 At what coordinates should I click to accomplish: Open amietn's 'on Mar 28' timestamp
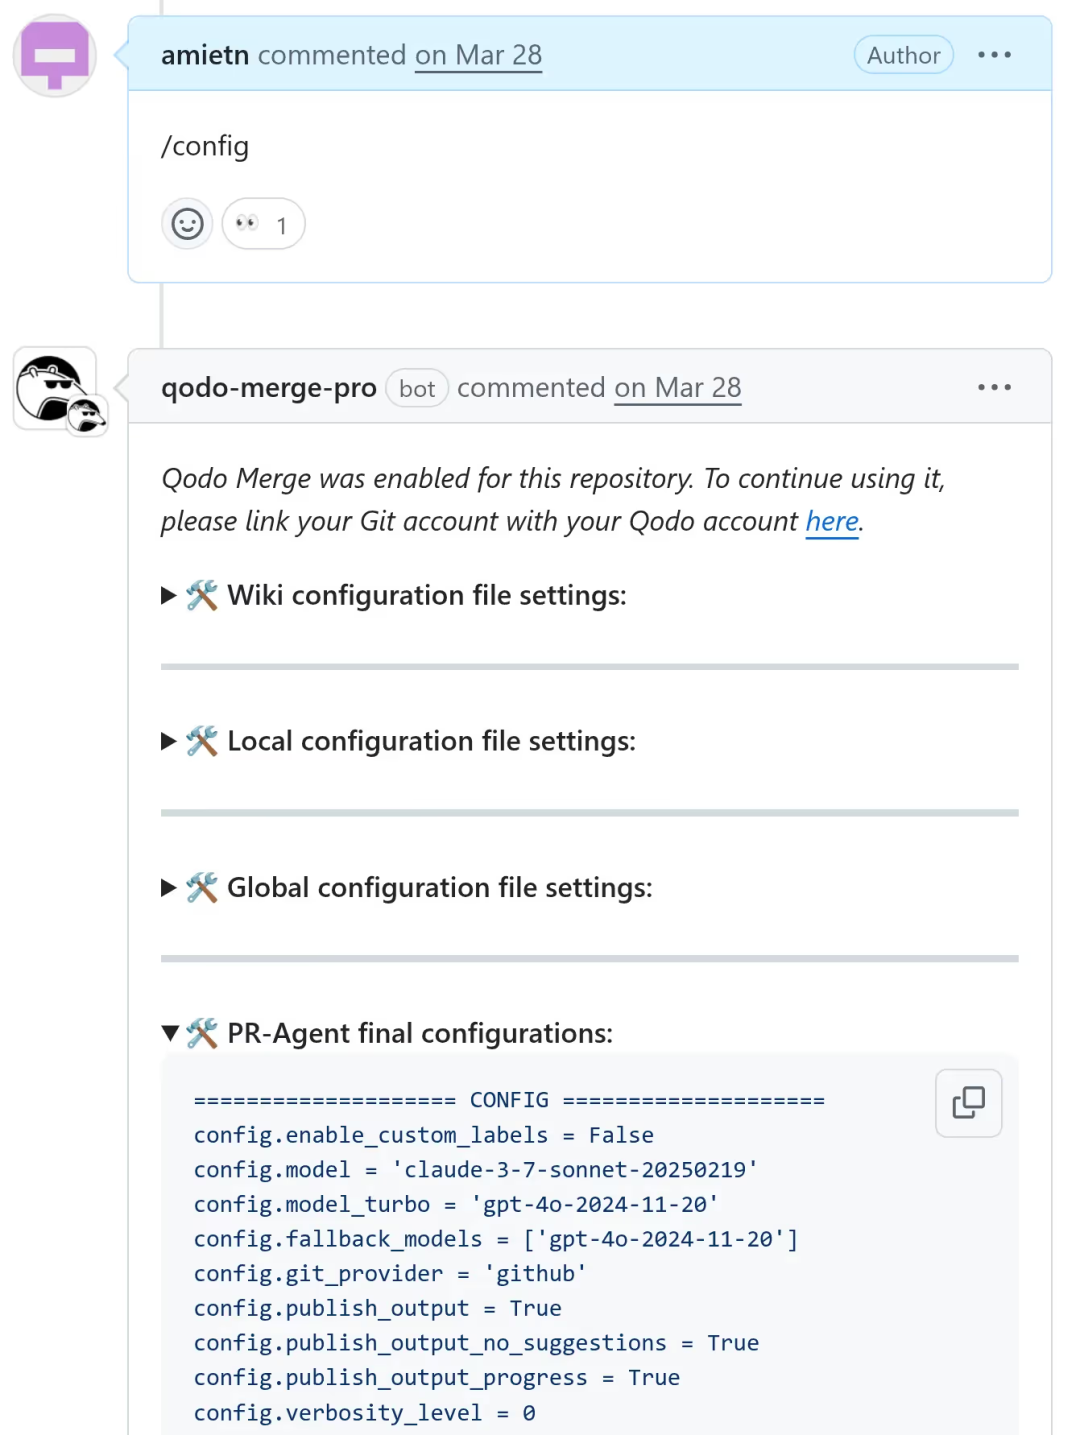point(479,55)
